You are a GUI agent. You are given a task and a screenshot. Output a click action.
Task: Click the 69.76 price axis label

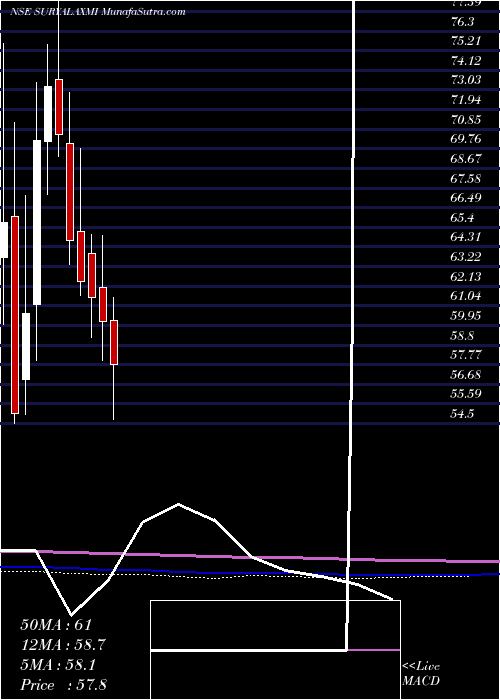465,139
